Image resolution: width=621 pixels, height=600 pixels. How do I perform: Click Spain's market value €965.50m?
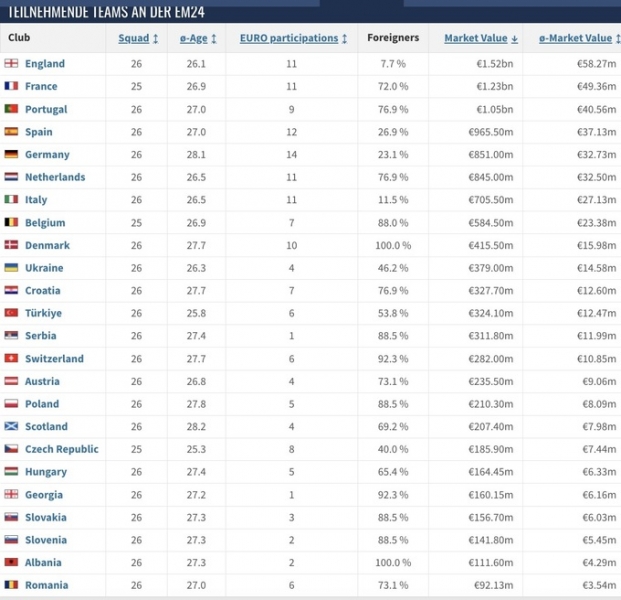click(490, 132)
